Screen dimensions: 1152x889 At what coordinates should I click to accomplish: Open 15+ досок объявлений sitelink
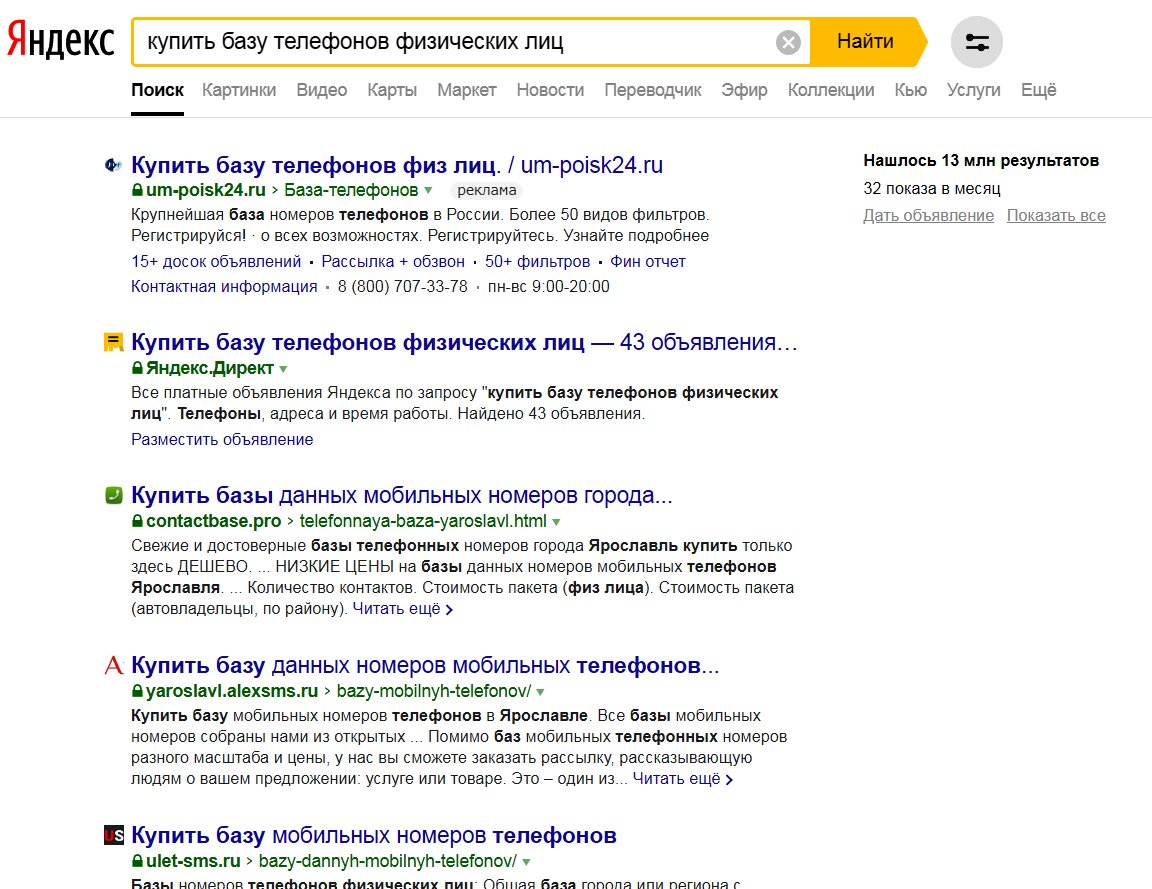[x=216, y=262]
